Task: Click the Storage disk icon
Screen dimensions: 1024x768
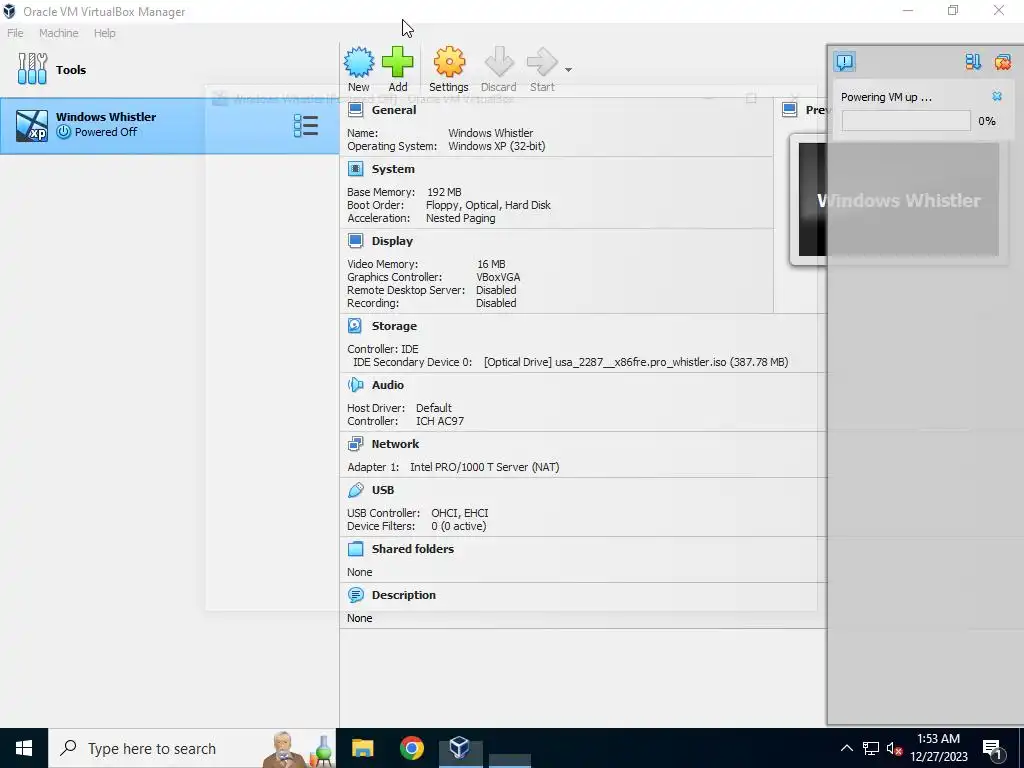Action: 355,326
